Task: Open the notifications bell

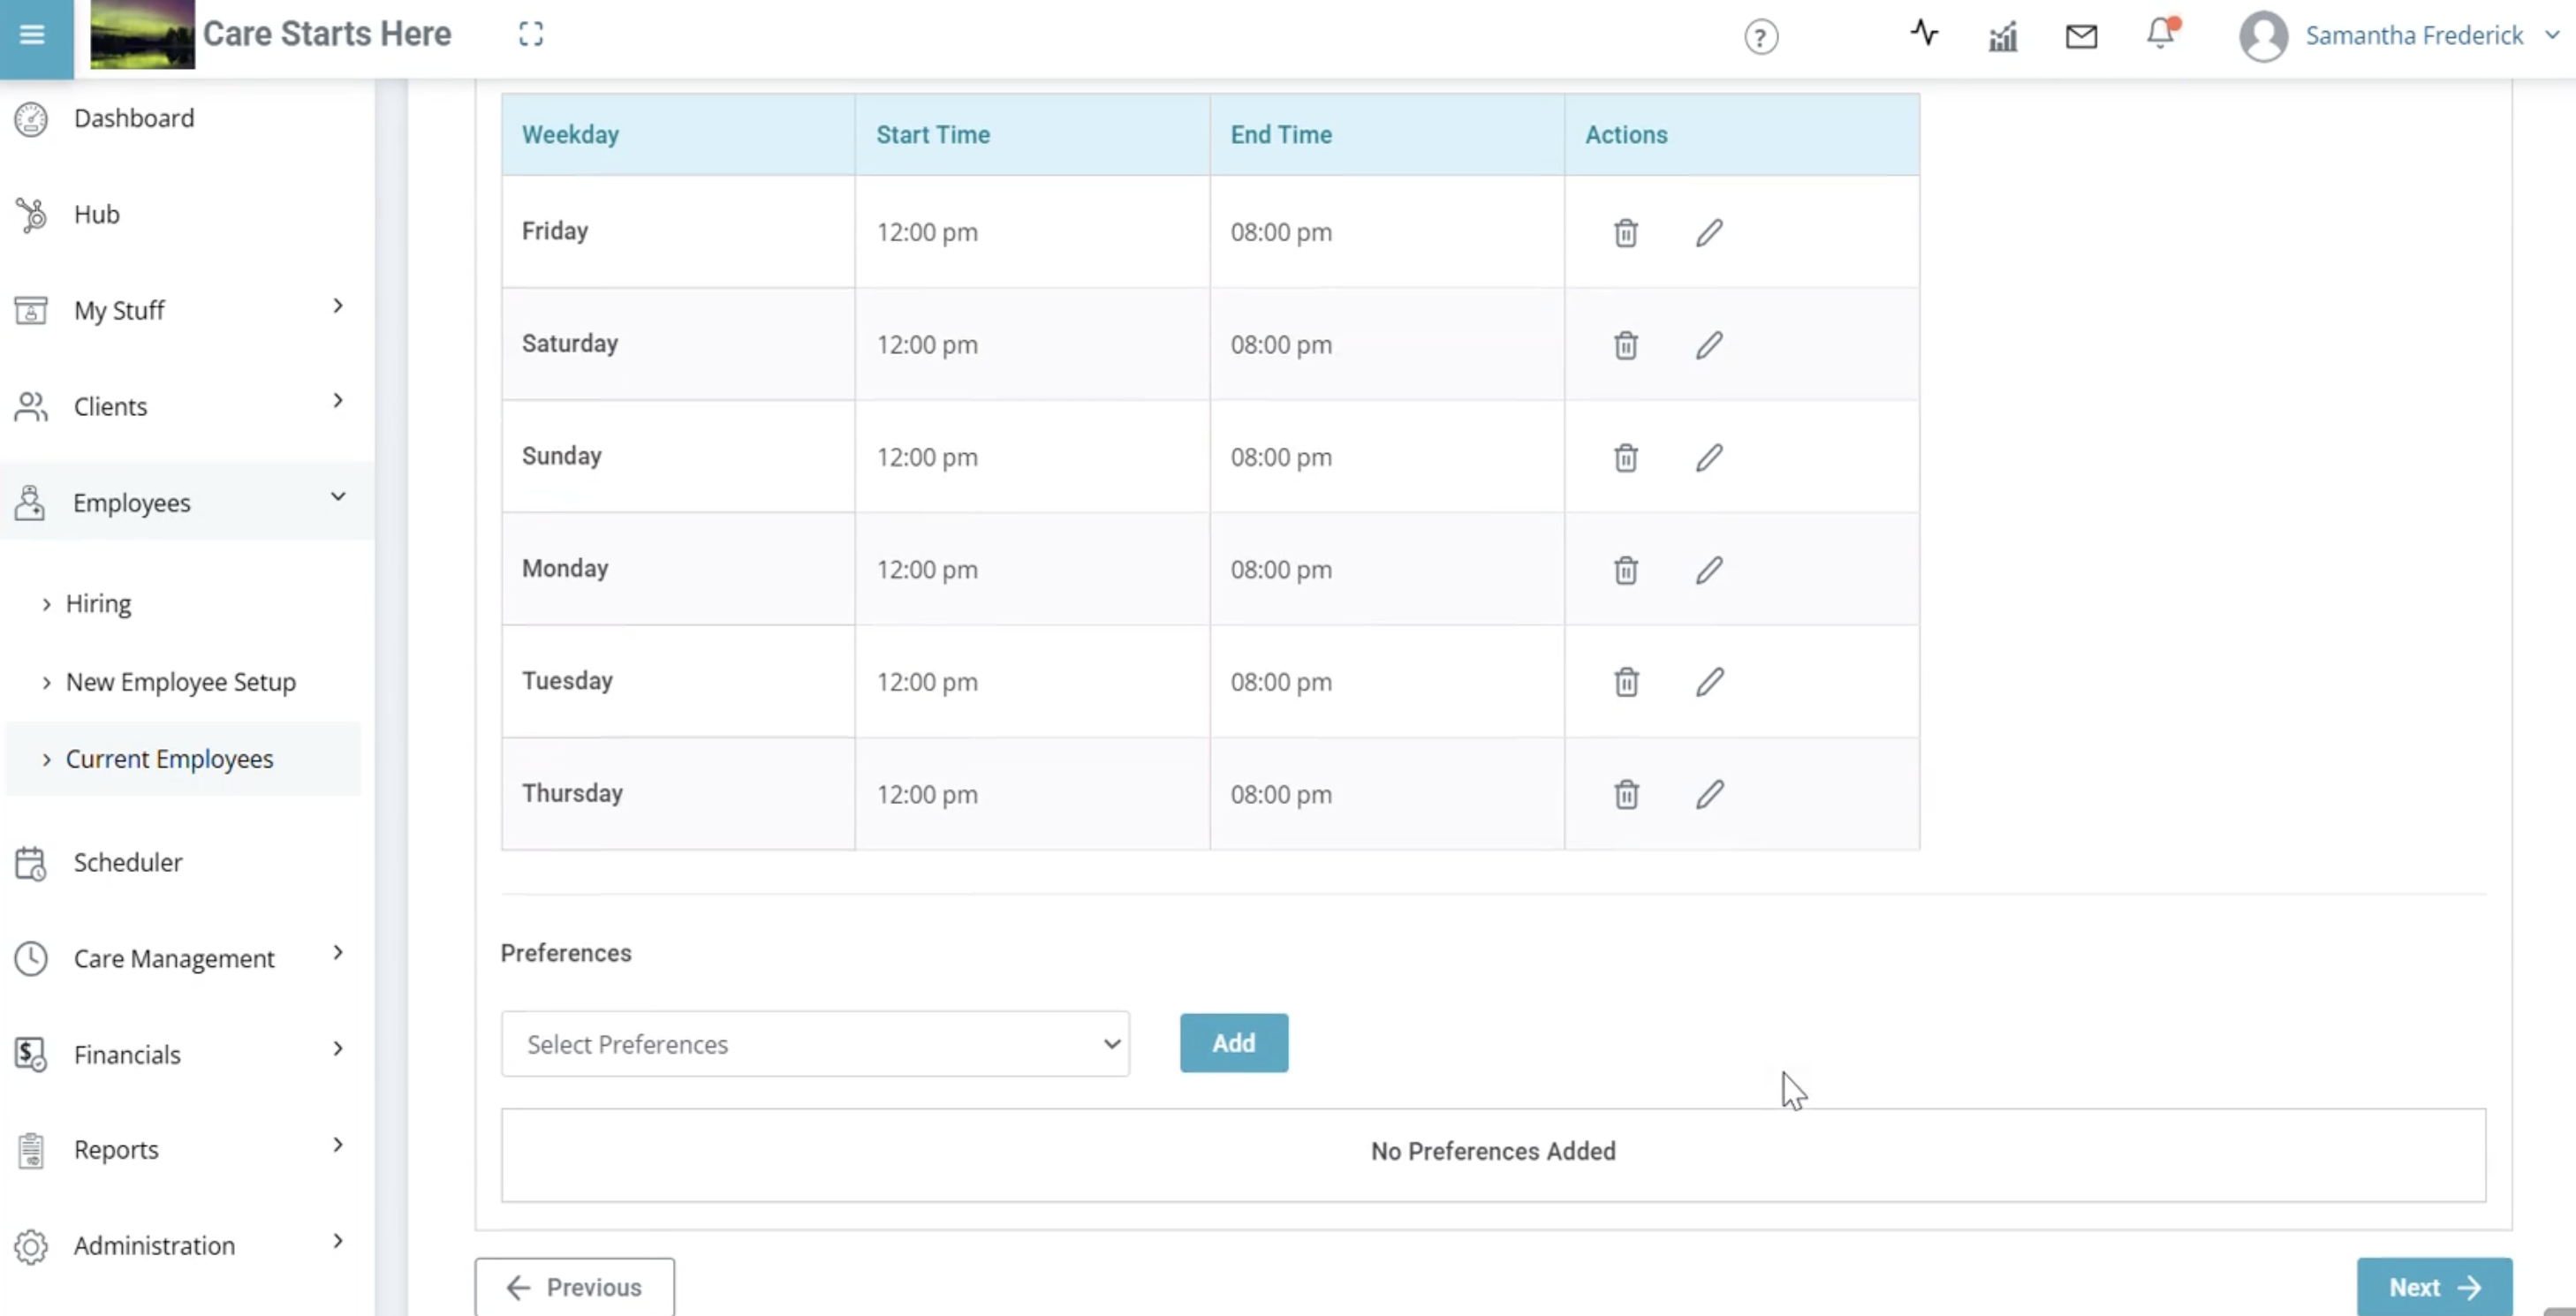Action: (2160, 35)
